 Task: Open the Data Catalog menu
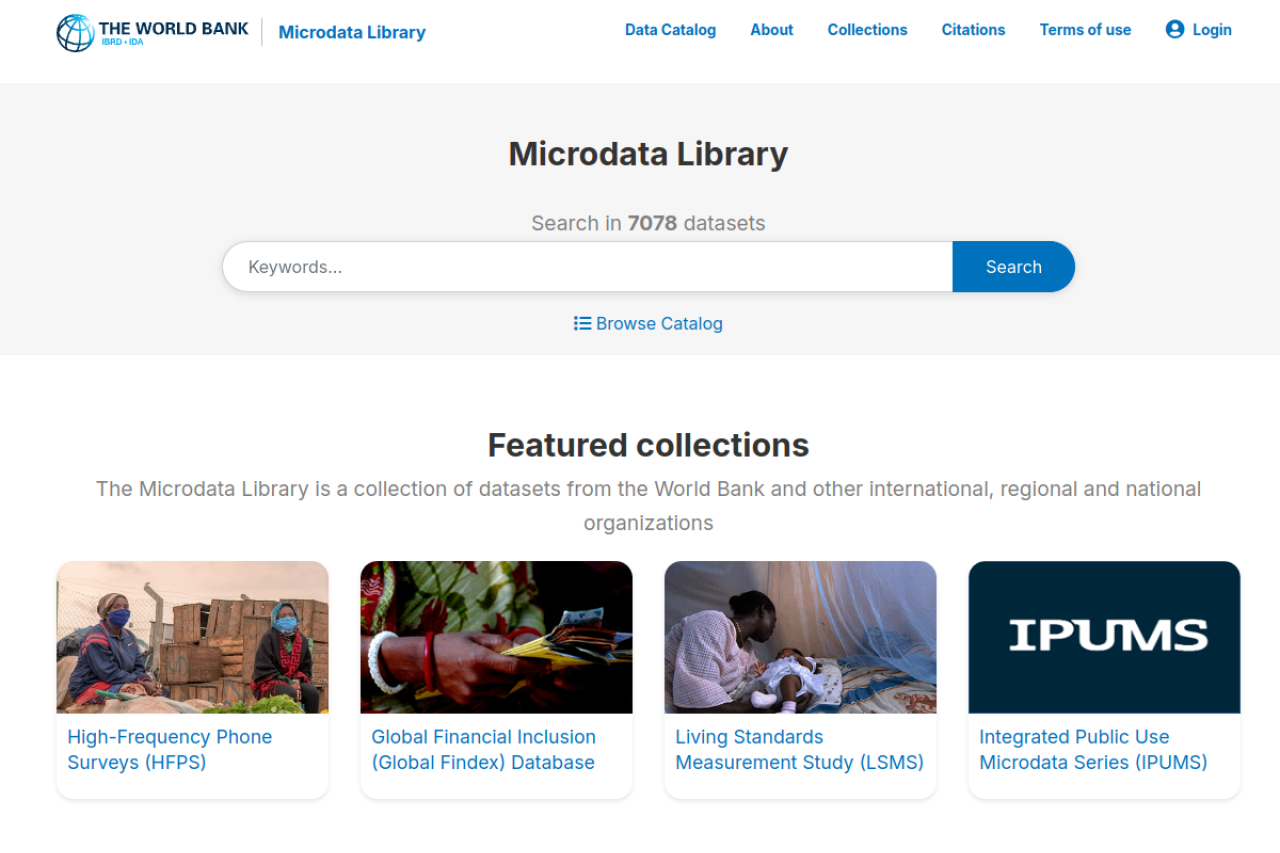pyautogui.click(x=670, y=30)
